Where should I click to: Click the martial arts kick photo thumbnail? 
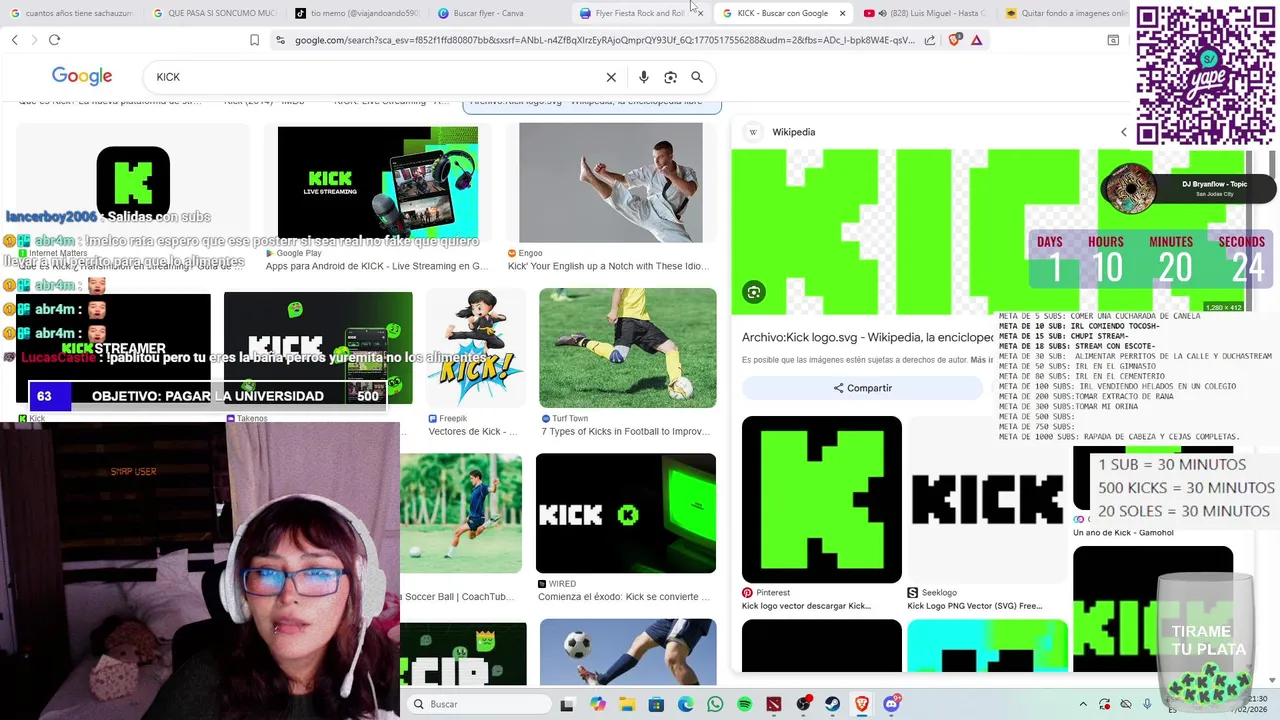[x=610, y=183]
